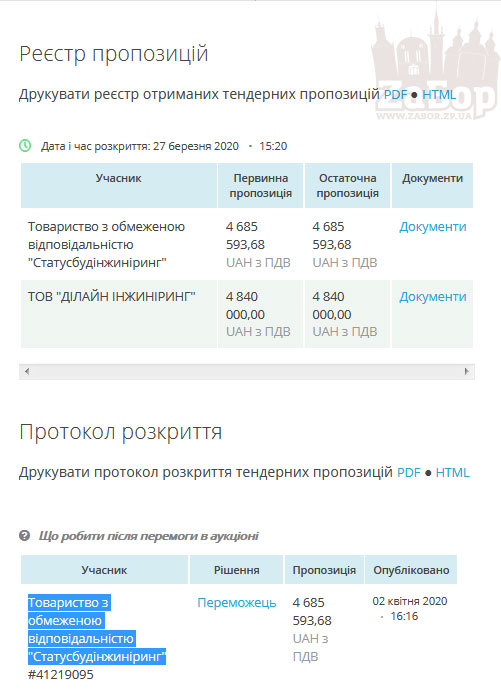501x696 pixels.
Task: Click Статусбудінжиніринг final proposal 4 685 593,68
Action: pyautogui.click(x=331, y=236)
